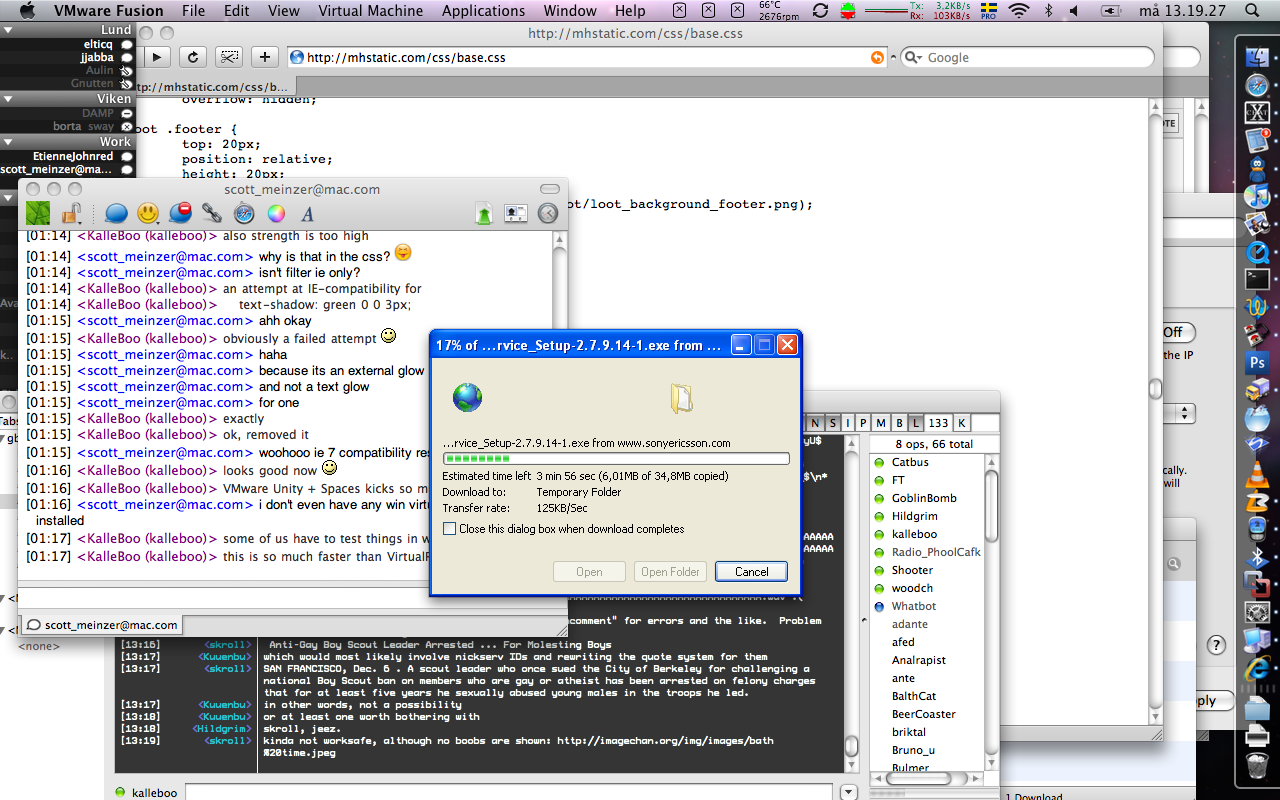1280x800 pixels.
Task: Click the blocked speech bubble icon
Action: (180, 213)
